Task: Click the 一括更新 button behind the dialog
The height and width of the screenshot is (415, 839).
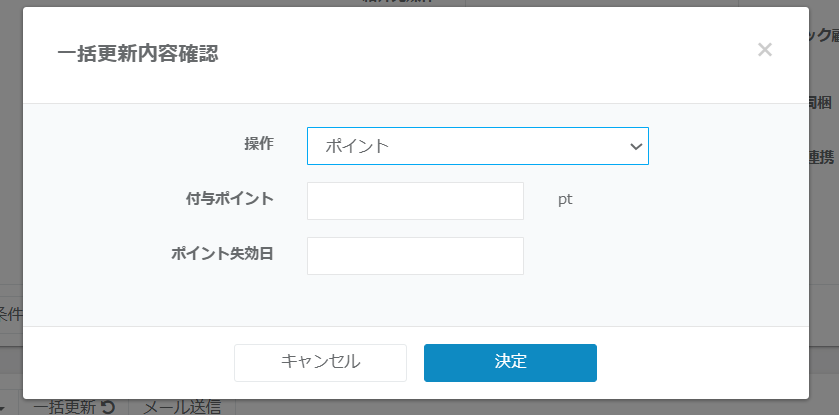Action: pos(65,407)
